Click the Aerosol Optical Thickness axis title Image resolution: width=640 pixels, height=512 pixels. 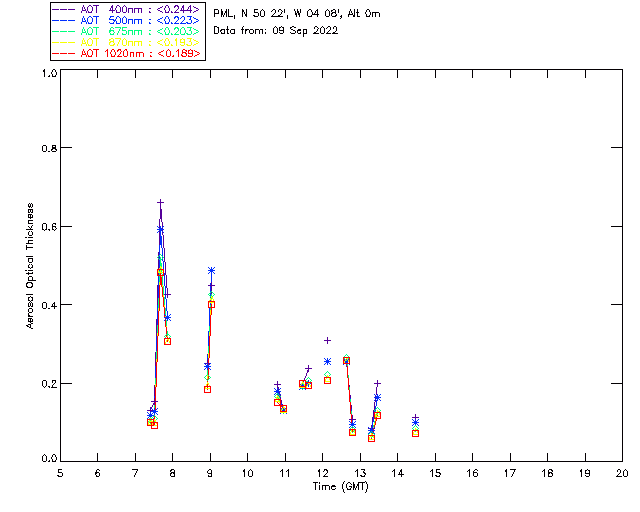point(30,266)
